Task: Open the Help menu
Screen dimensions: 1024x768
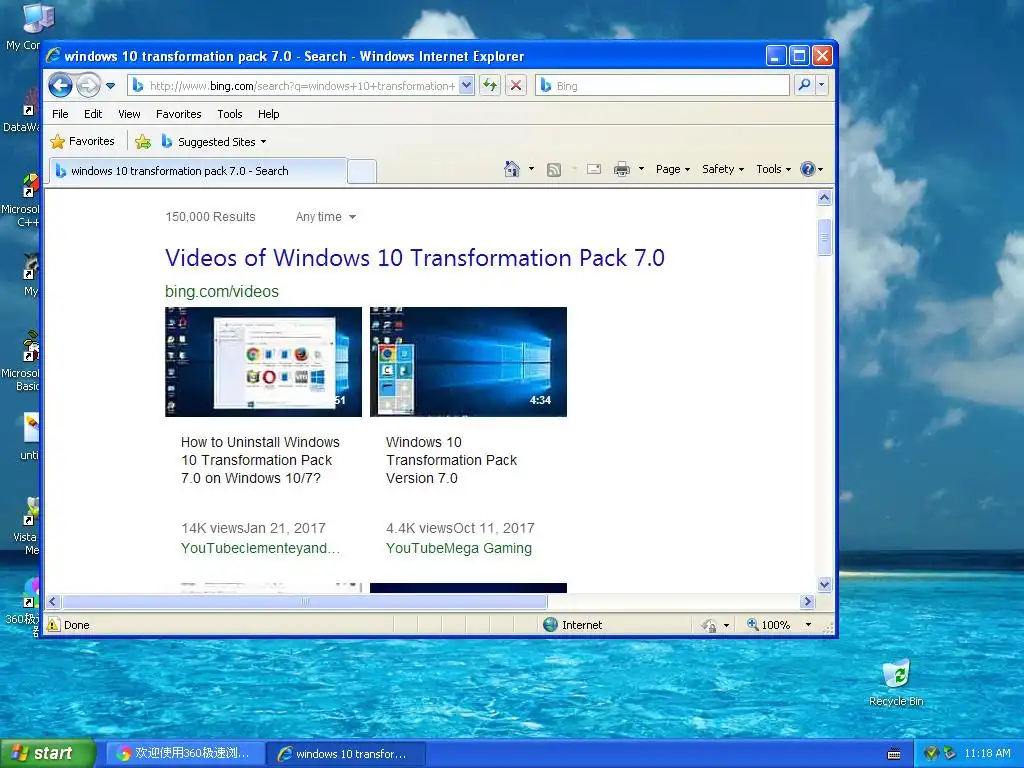Action: (268, 114)
